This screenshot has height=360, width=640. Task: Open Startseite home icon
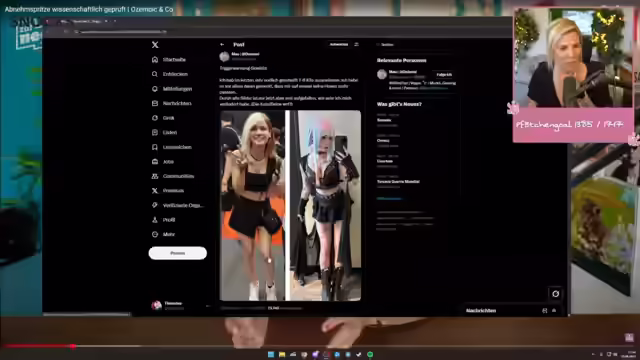coord(155,60)
